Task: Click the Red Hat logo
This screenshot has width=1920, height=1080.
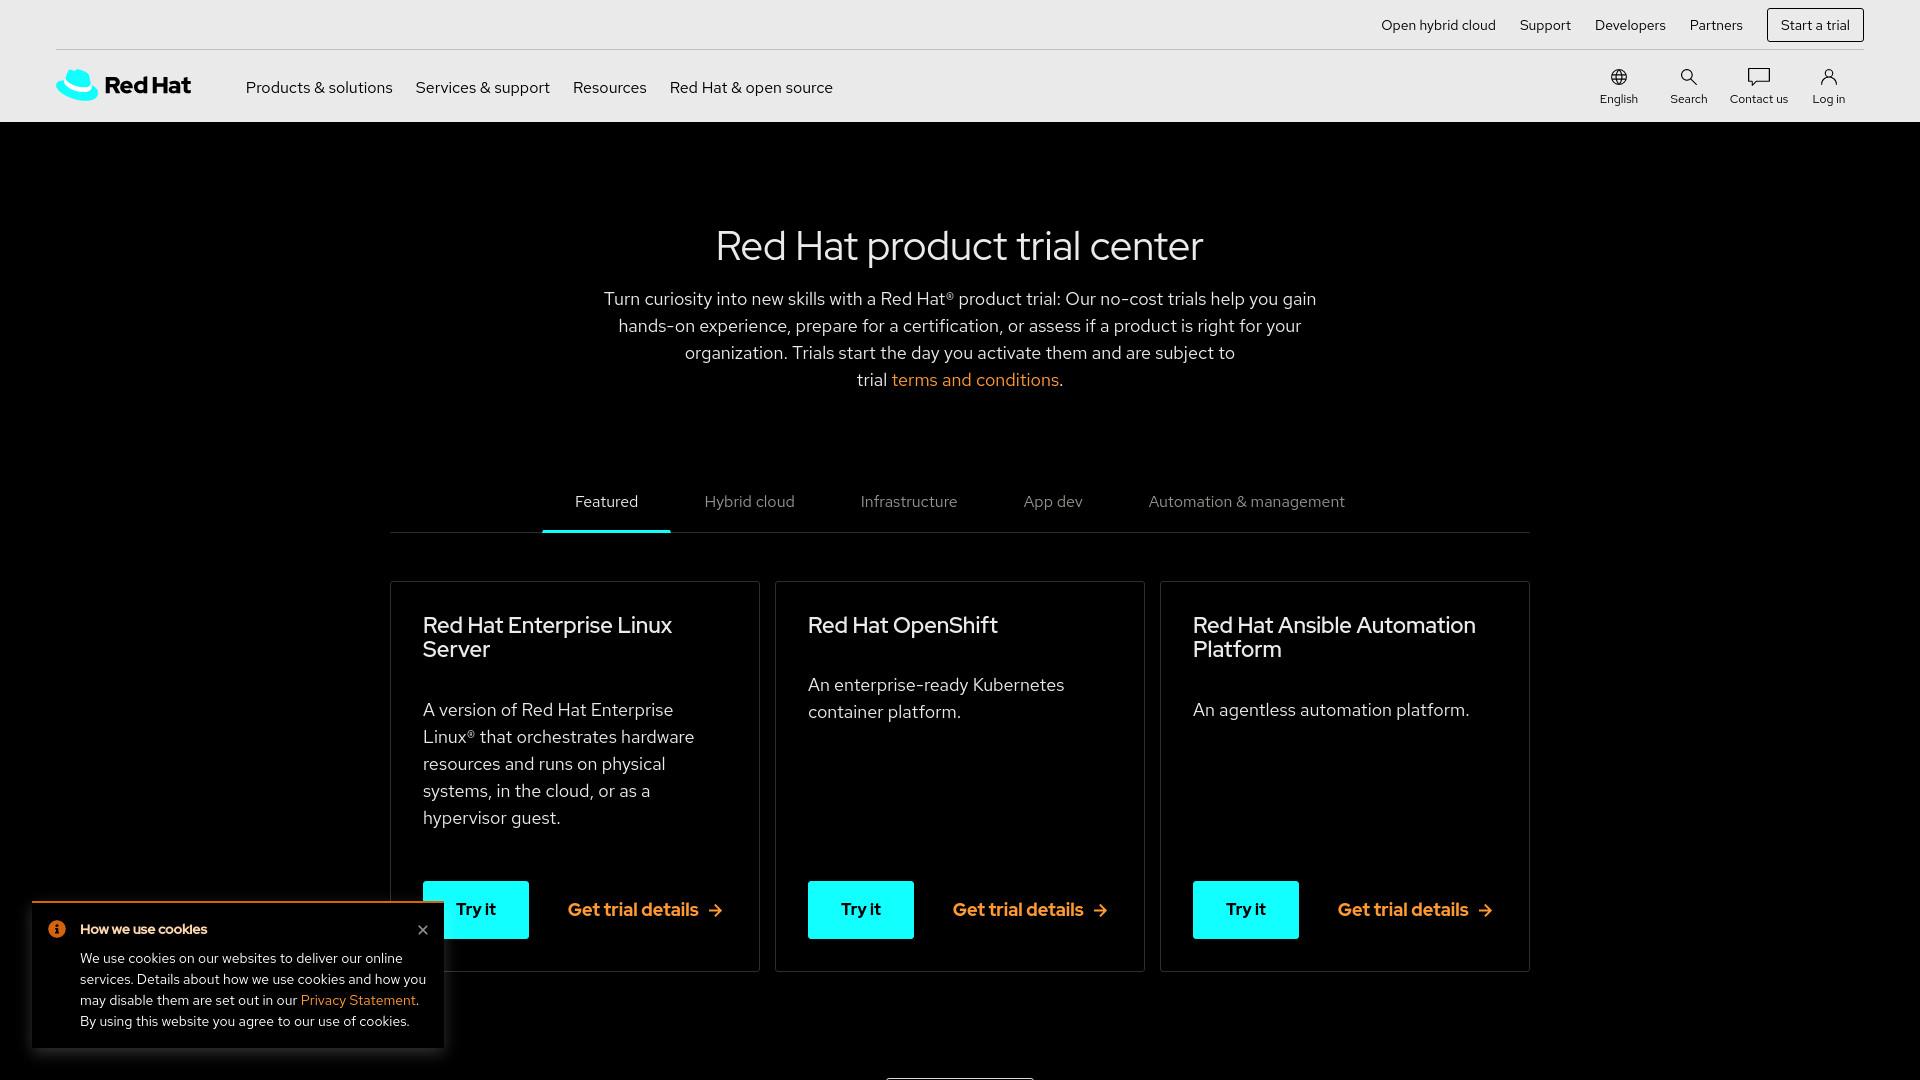Action: [123, 85]
